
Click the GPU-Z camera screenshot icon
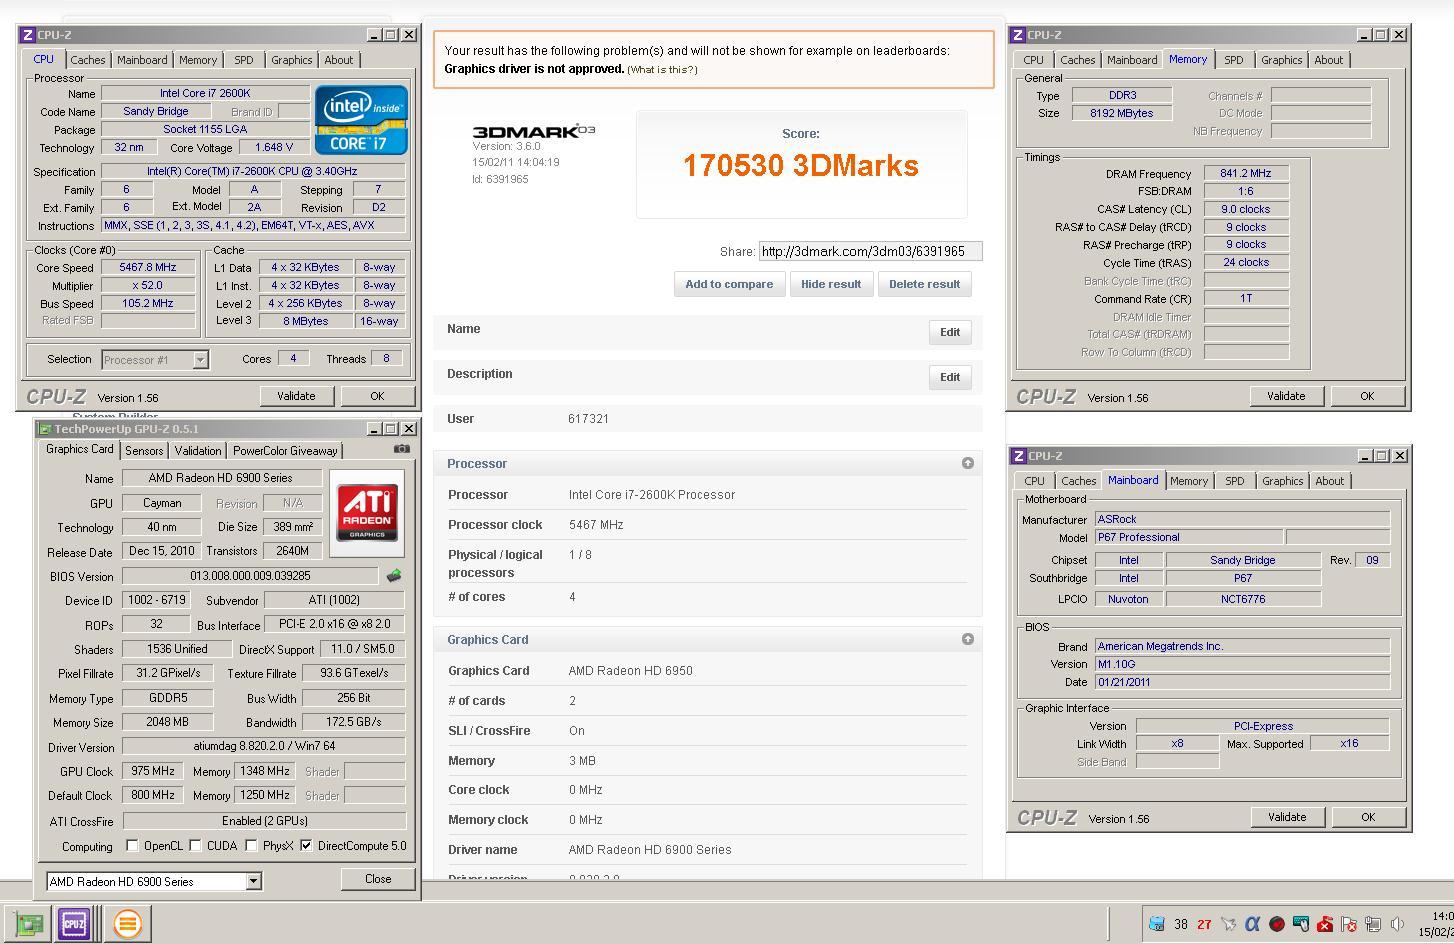point(402,449)
